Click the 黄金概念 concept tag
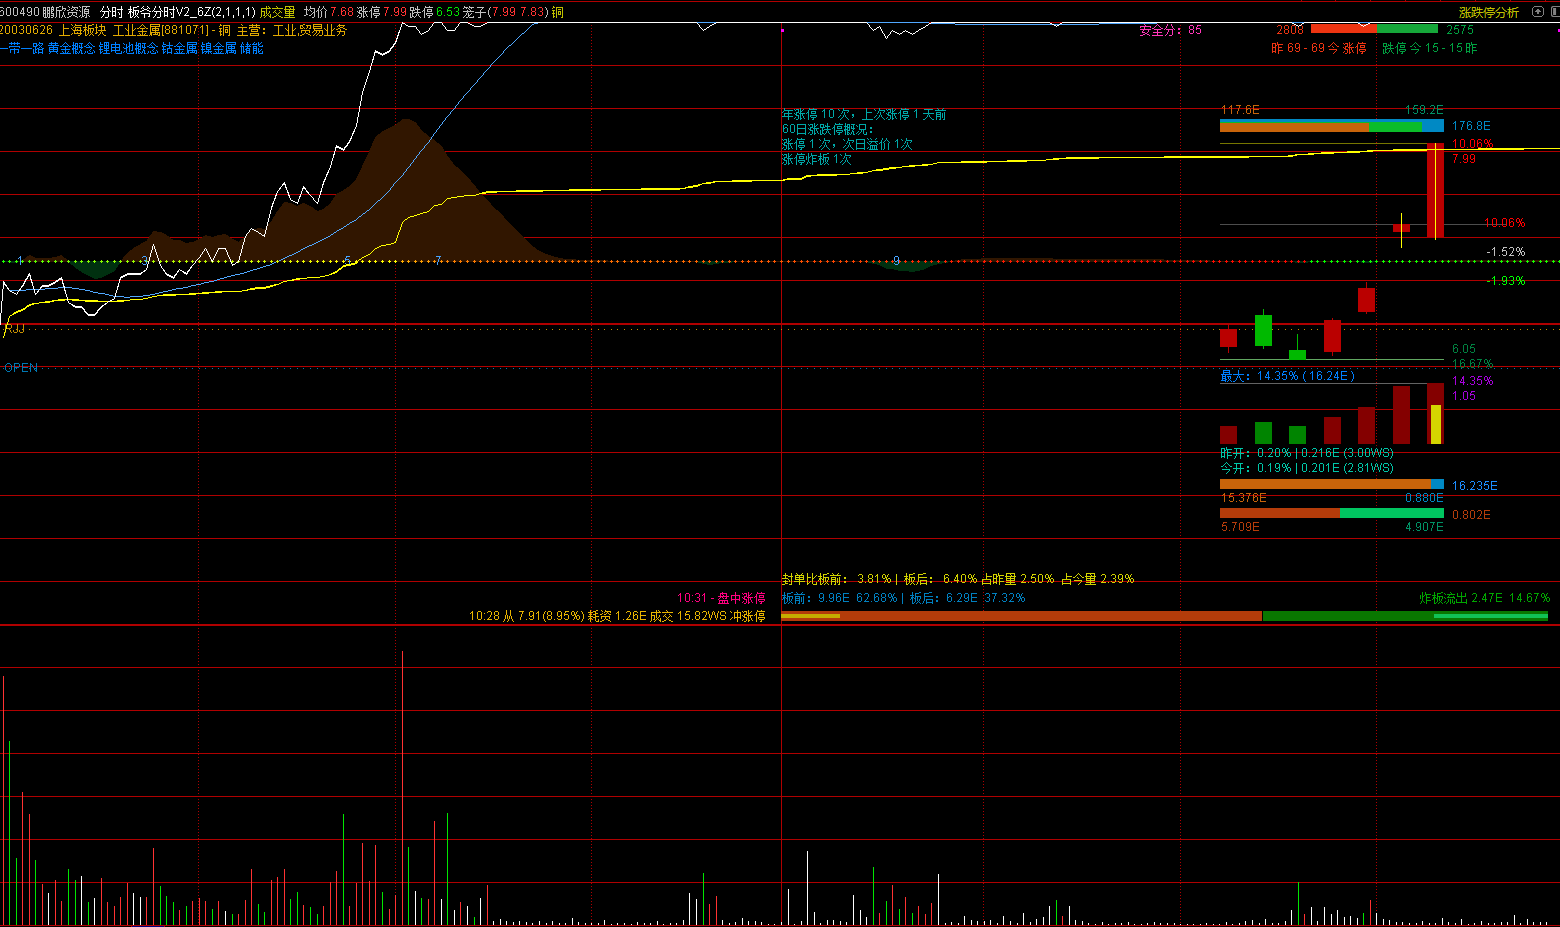The image size is (1560, 927). click(x=71, y=48)
